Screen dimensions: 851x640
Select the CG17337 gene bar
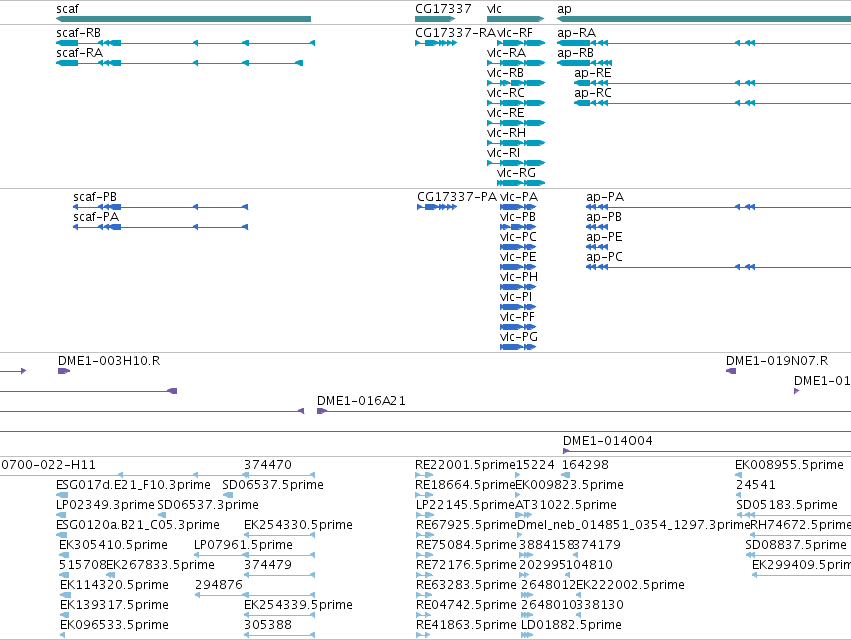[435, 19]
